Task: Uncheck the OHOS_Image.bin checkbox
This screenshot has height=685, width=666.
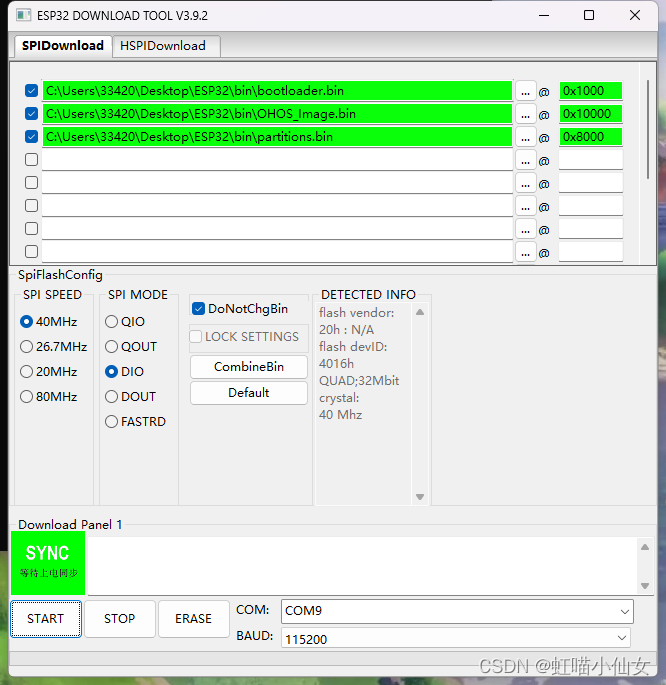Action: pos(31,114)
